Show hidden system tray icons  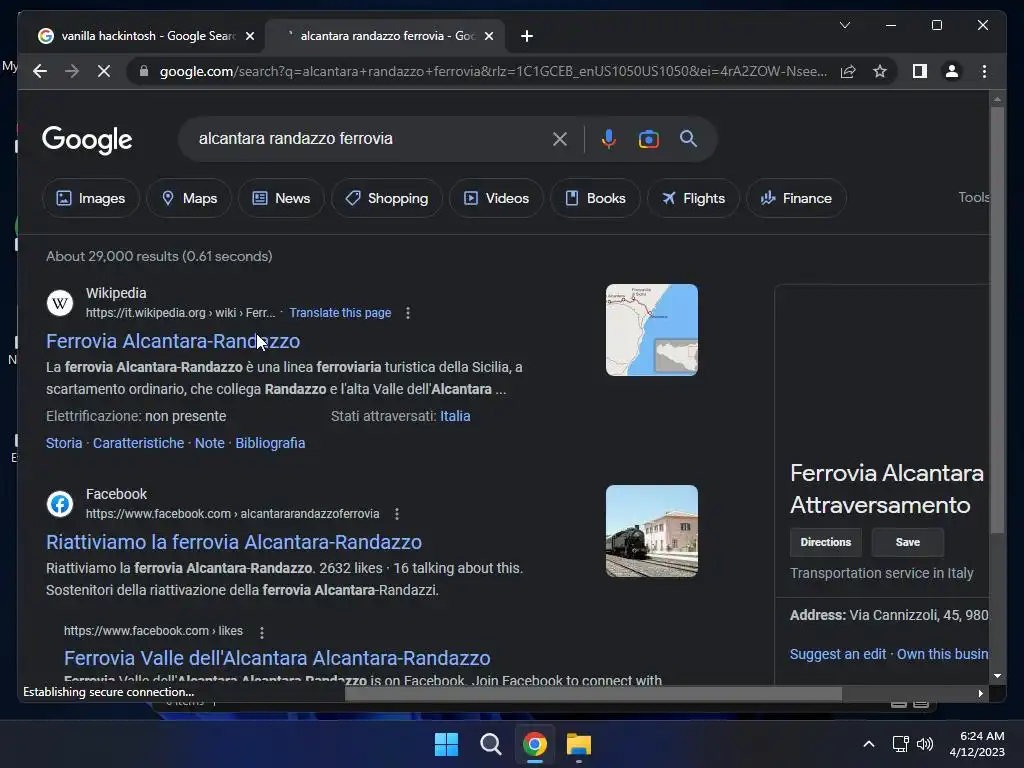(869, 744)
